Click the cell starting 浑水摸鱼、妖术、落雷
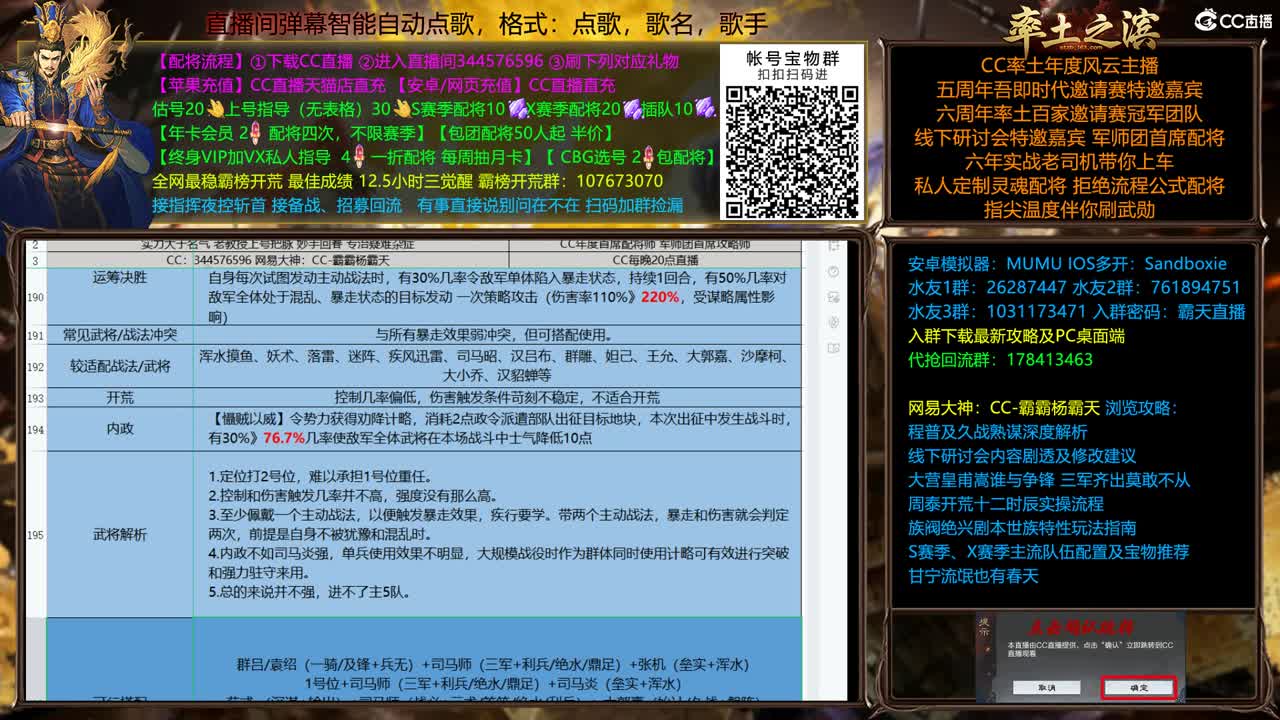 (497, 367)
